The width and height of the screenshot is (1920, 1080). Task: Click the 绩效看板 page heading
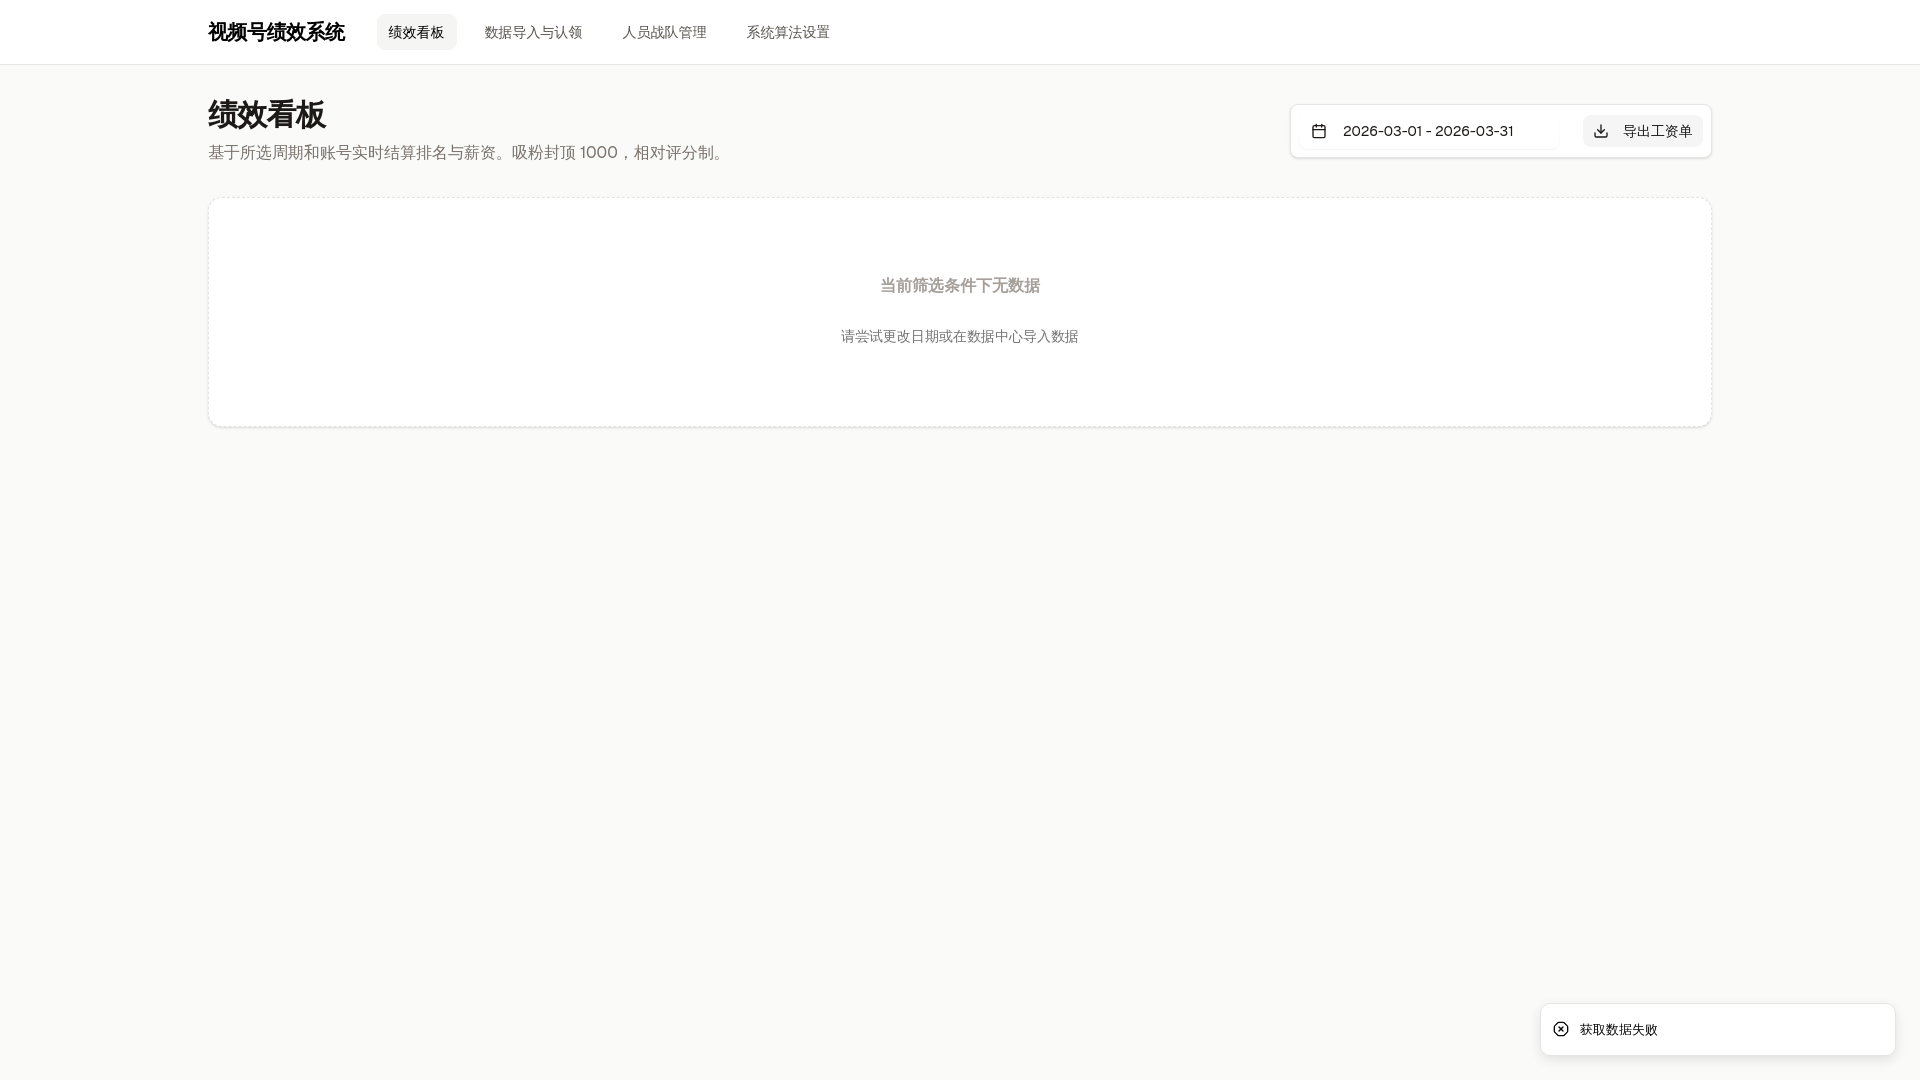(267, 115)
